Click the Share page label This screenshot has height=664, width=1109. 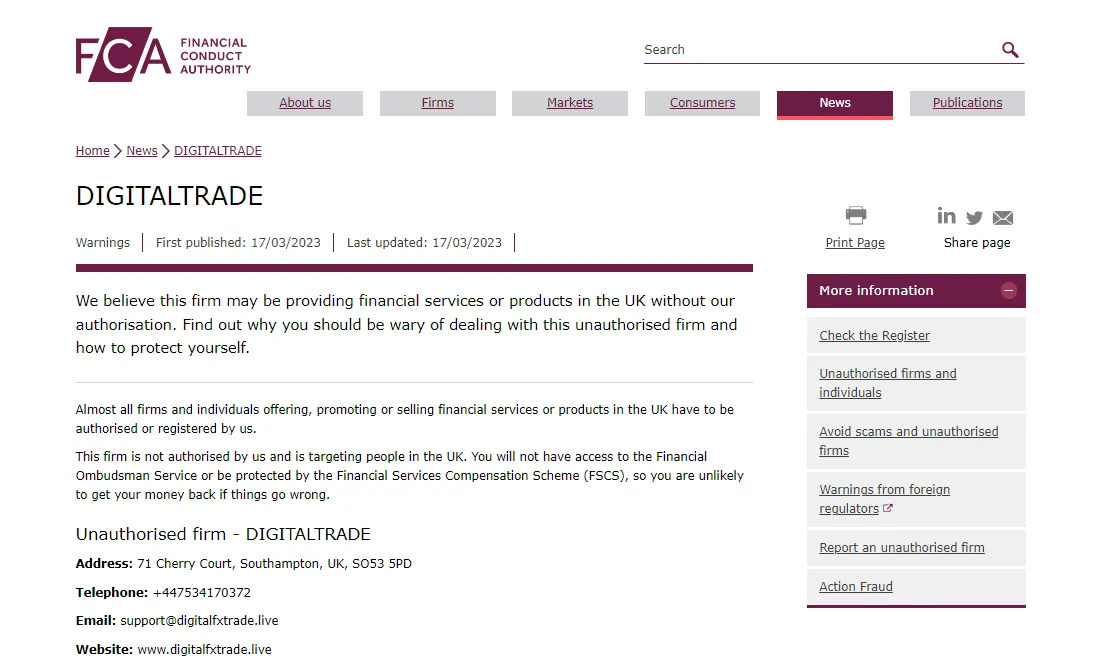977,243
